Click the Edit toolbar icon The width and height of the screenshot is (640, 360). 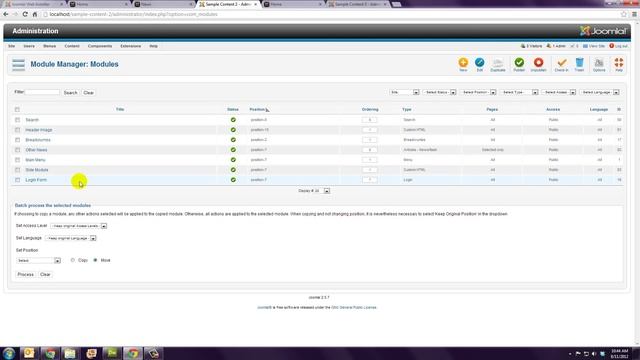click(x=480, y=64)
